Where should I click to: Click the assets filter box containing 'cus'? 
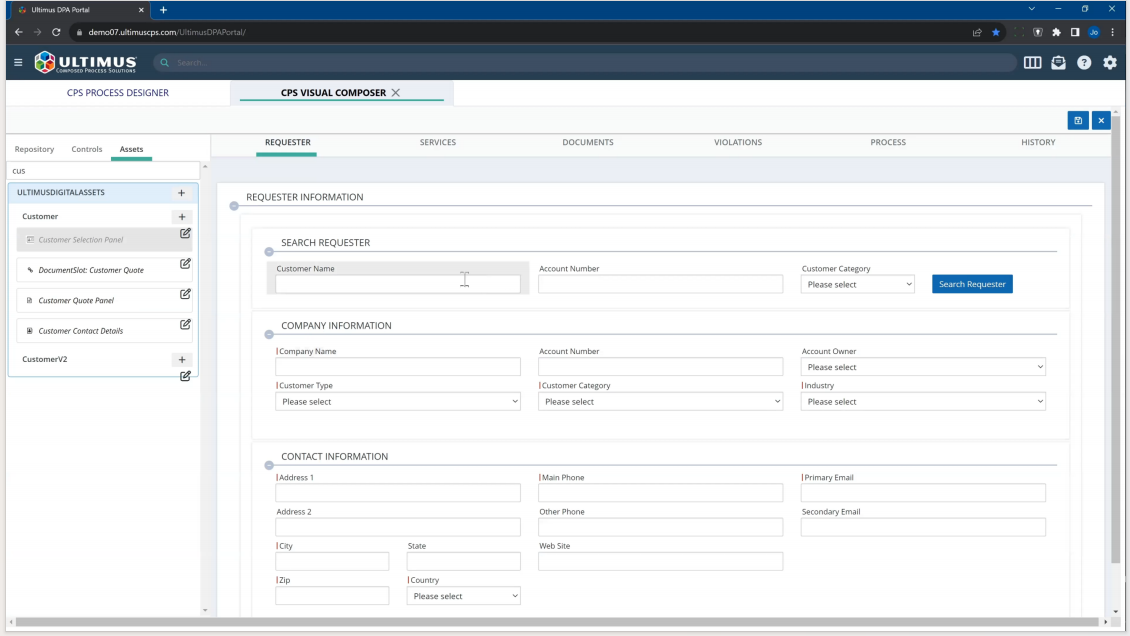(x=103, y=171)
